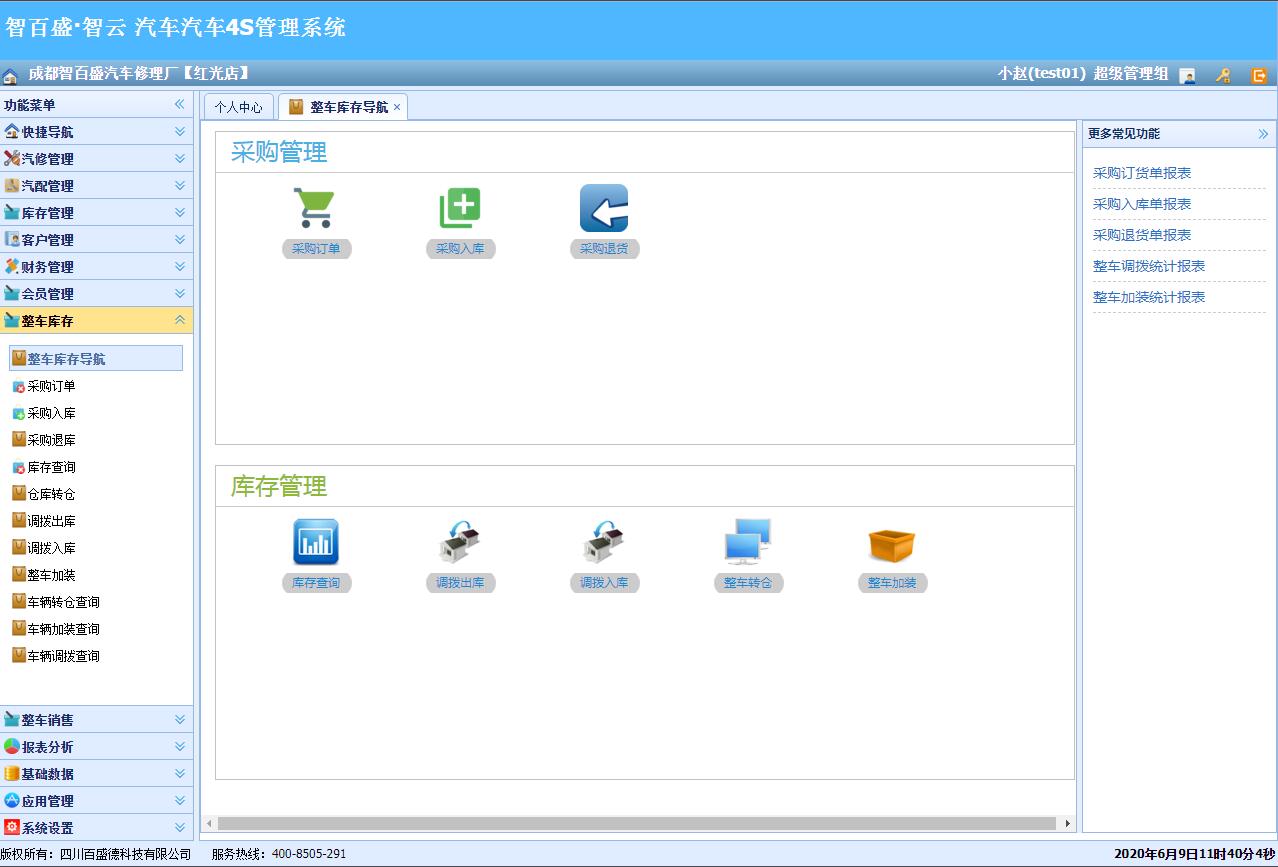Click the horizontal scrollbar thumb

point(637,824)
